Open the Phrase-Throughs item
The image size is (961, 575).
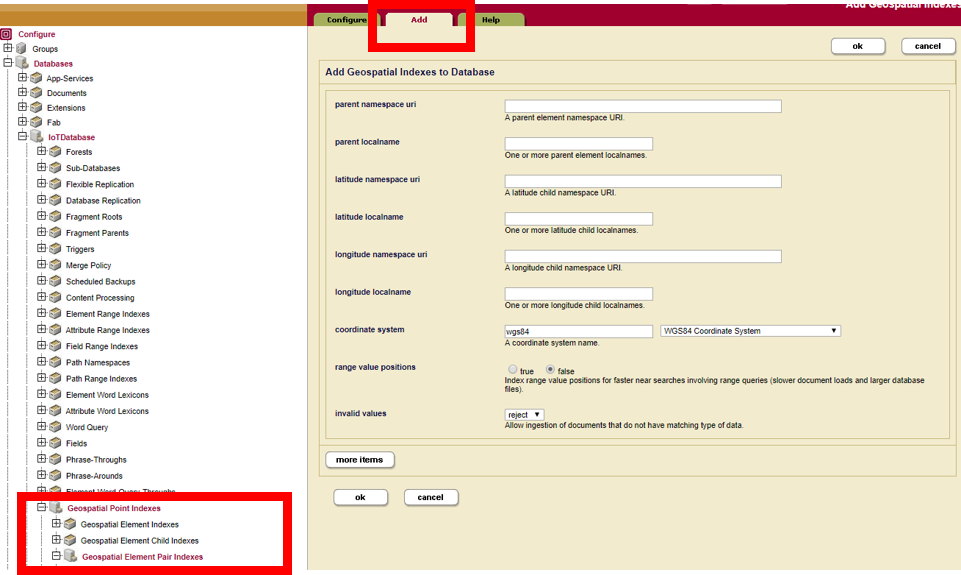[x=96, y=459]
